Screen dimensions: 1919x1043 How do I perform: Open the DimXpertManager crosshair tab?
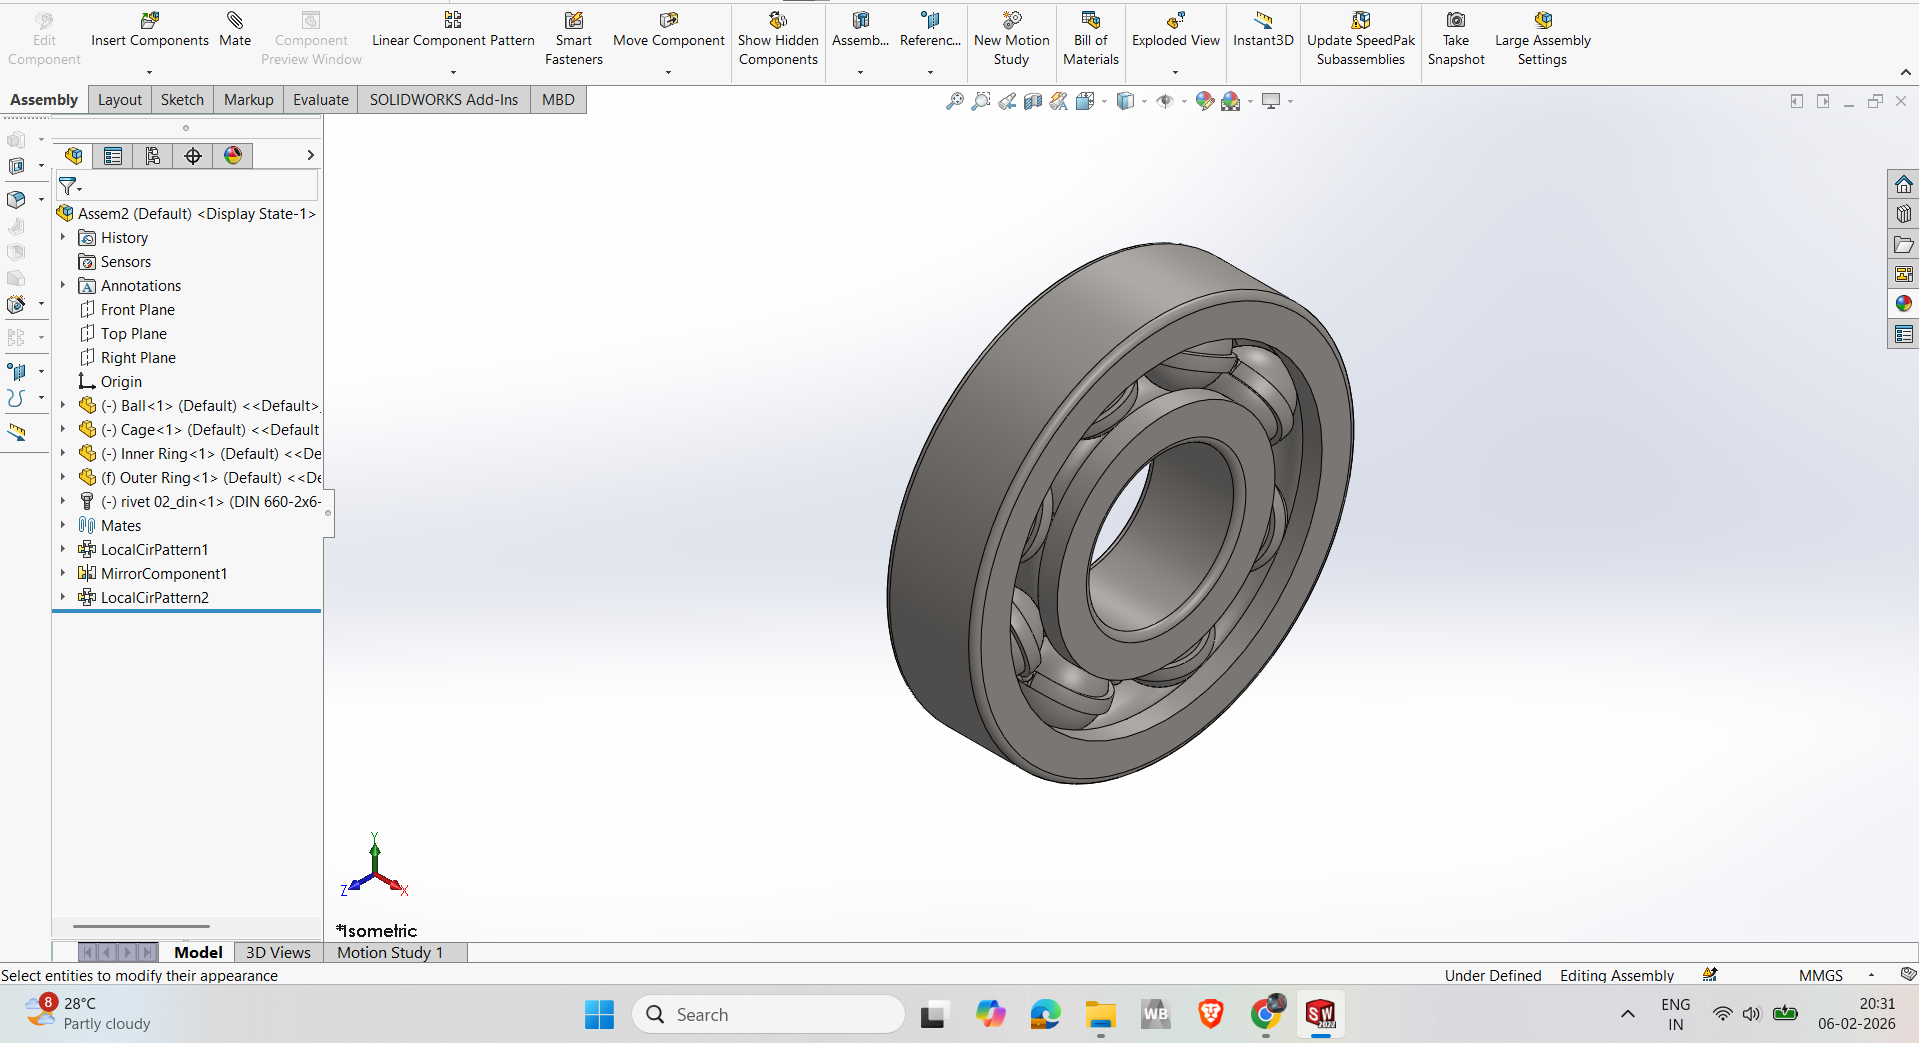(193, 156)
